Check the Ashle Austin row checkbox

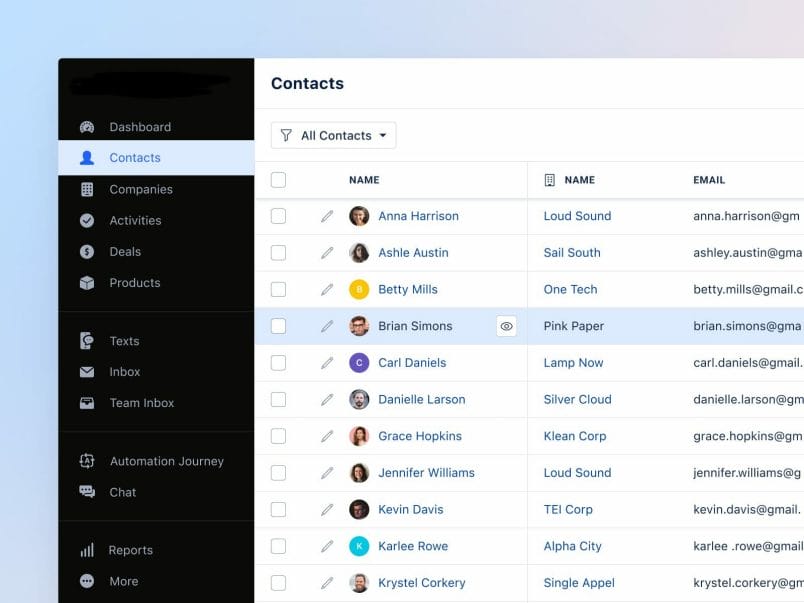(278, 253)
